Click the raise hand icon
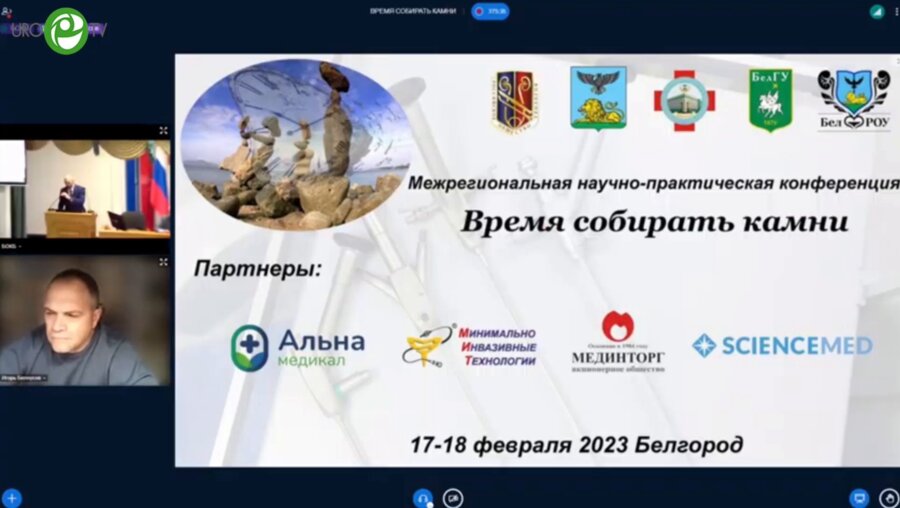Screen dimensions: 900x508 pyautogui.click(x=888, y=497)
